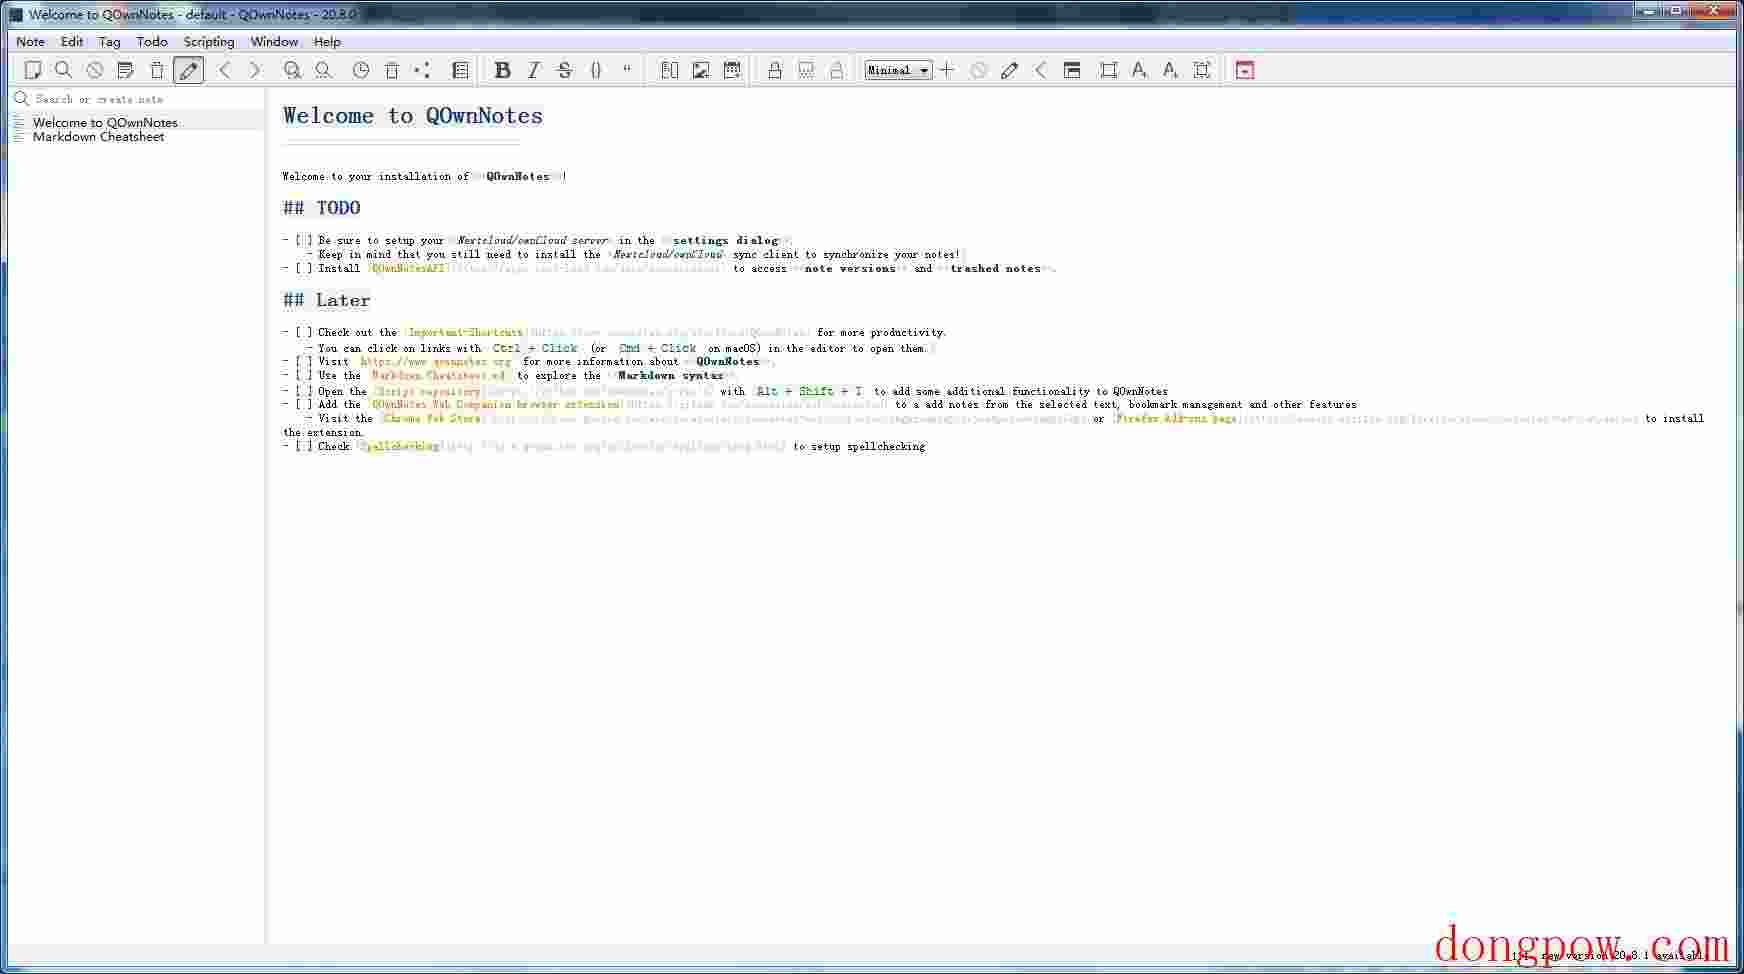Open the Window menu
The image size is (1744, 974).
274,42
